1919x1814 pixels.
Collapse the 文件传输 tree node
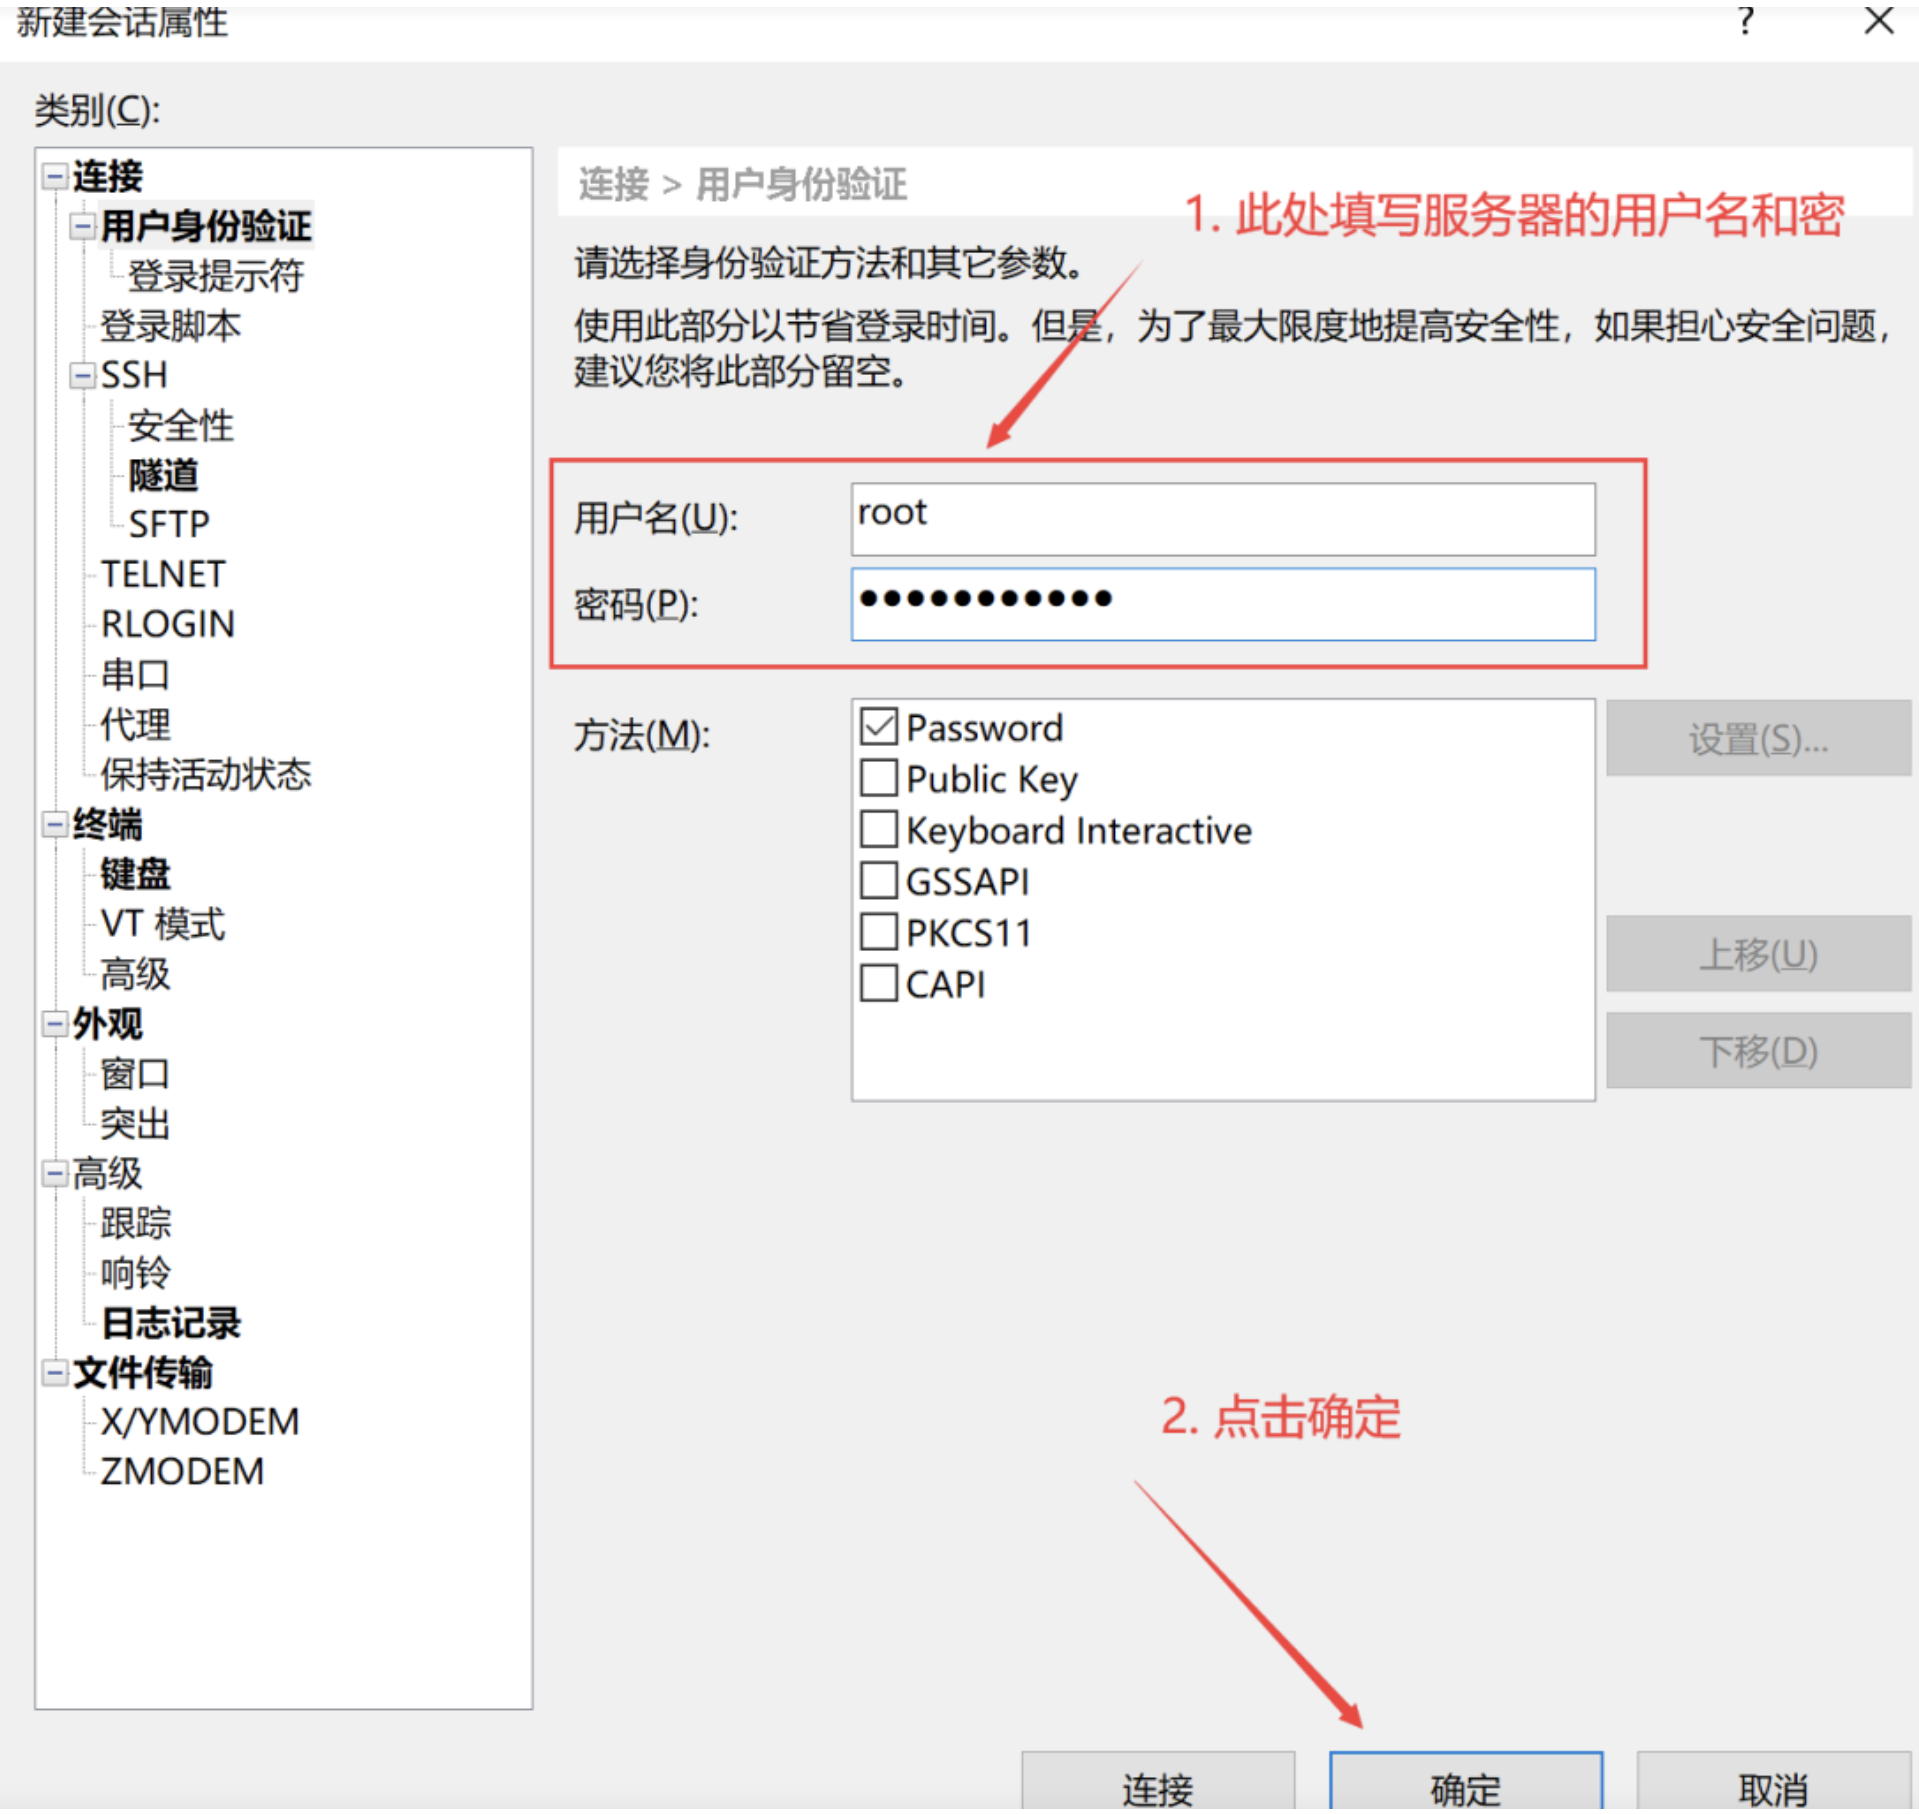(x=54, y=1373)
